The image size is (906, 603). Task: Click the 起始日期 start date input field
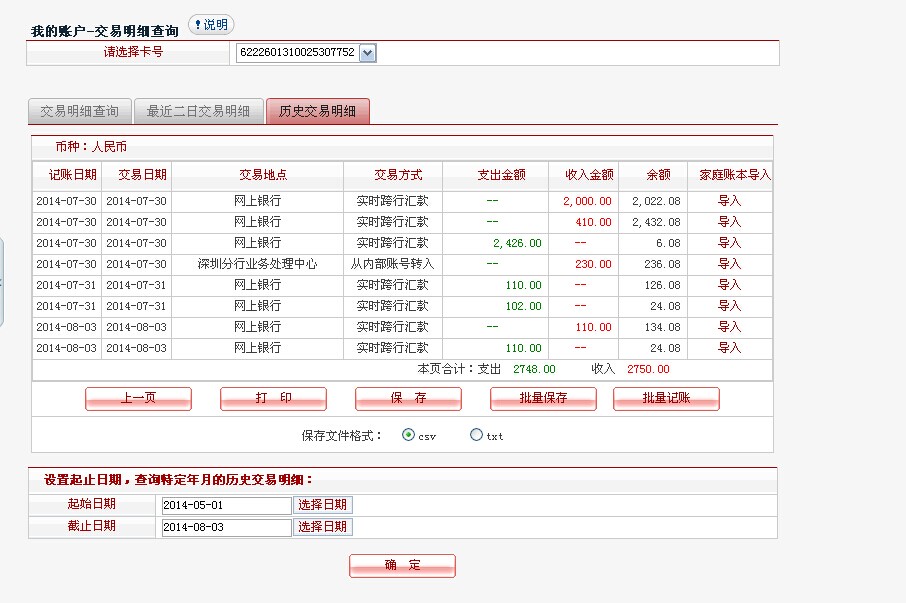point(226,505)
